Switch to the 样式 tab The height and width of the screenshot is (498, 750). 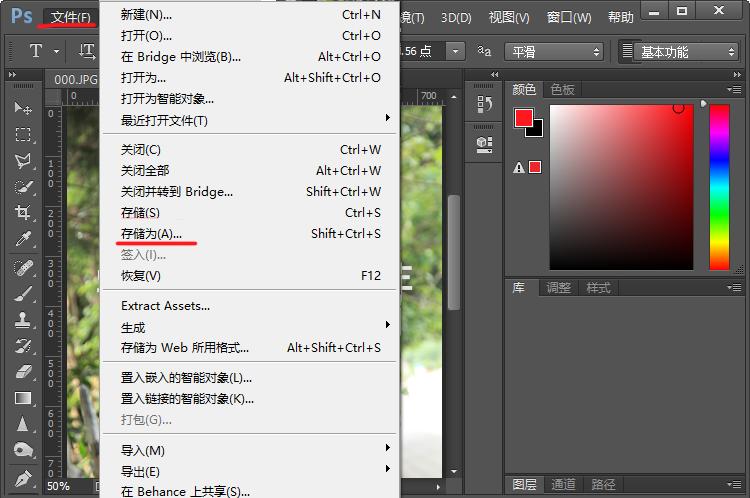click(598, 288)
